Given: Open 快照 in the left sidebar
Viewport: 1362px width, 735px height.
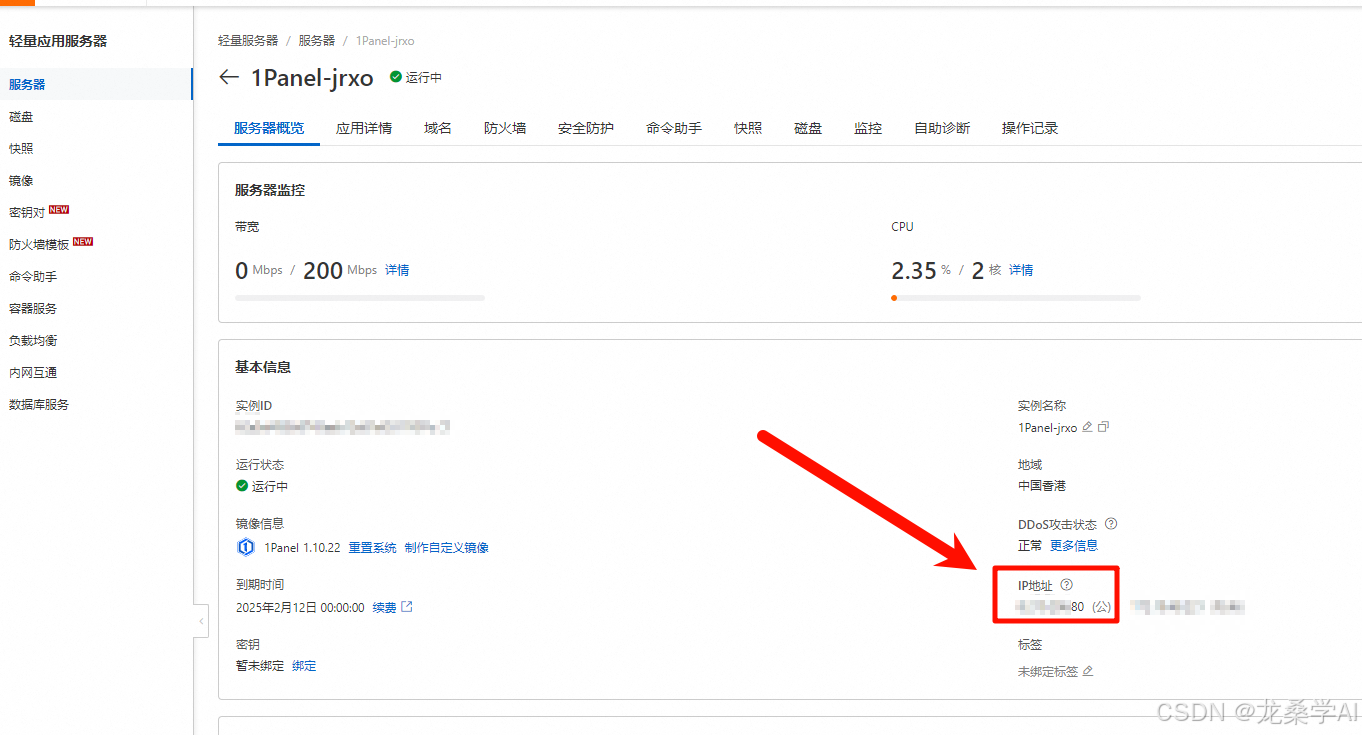Looking at the screenshot, I should coord(21,148).
